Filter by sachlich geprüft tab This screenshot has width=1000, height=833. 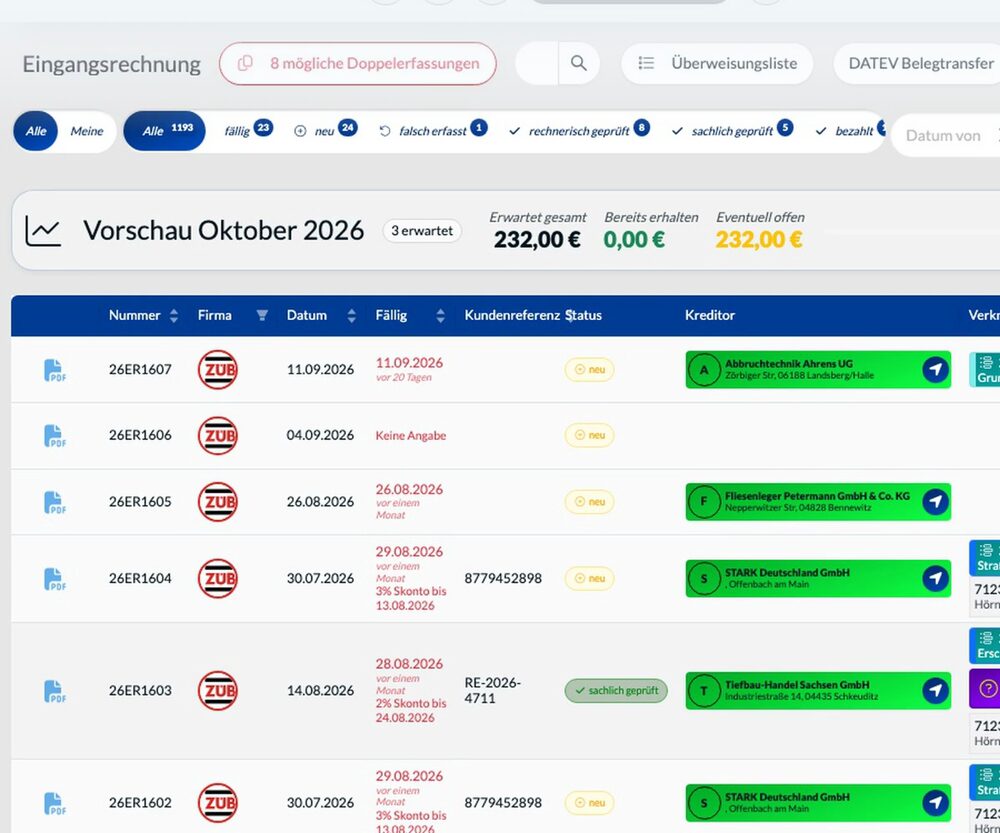coord(733,131)
